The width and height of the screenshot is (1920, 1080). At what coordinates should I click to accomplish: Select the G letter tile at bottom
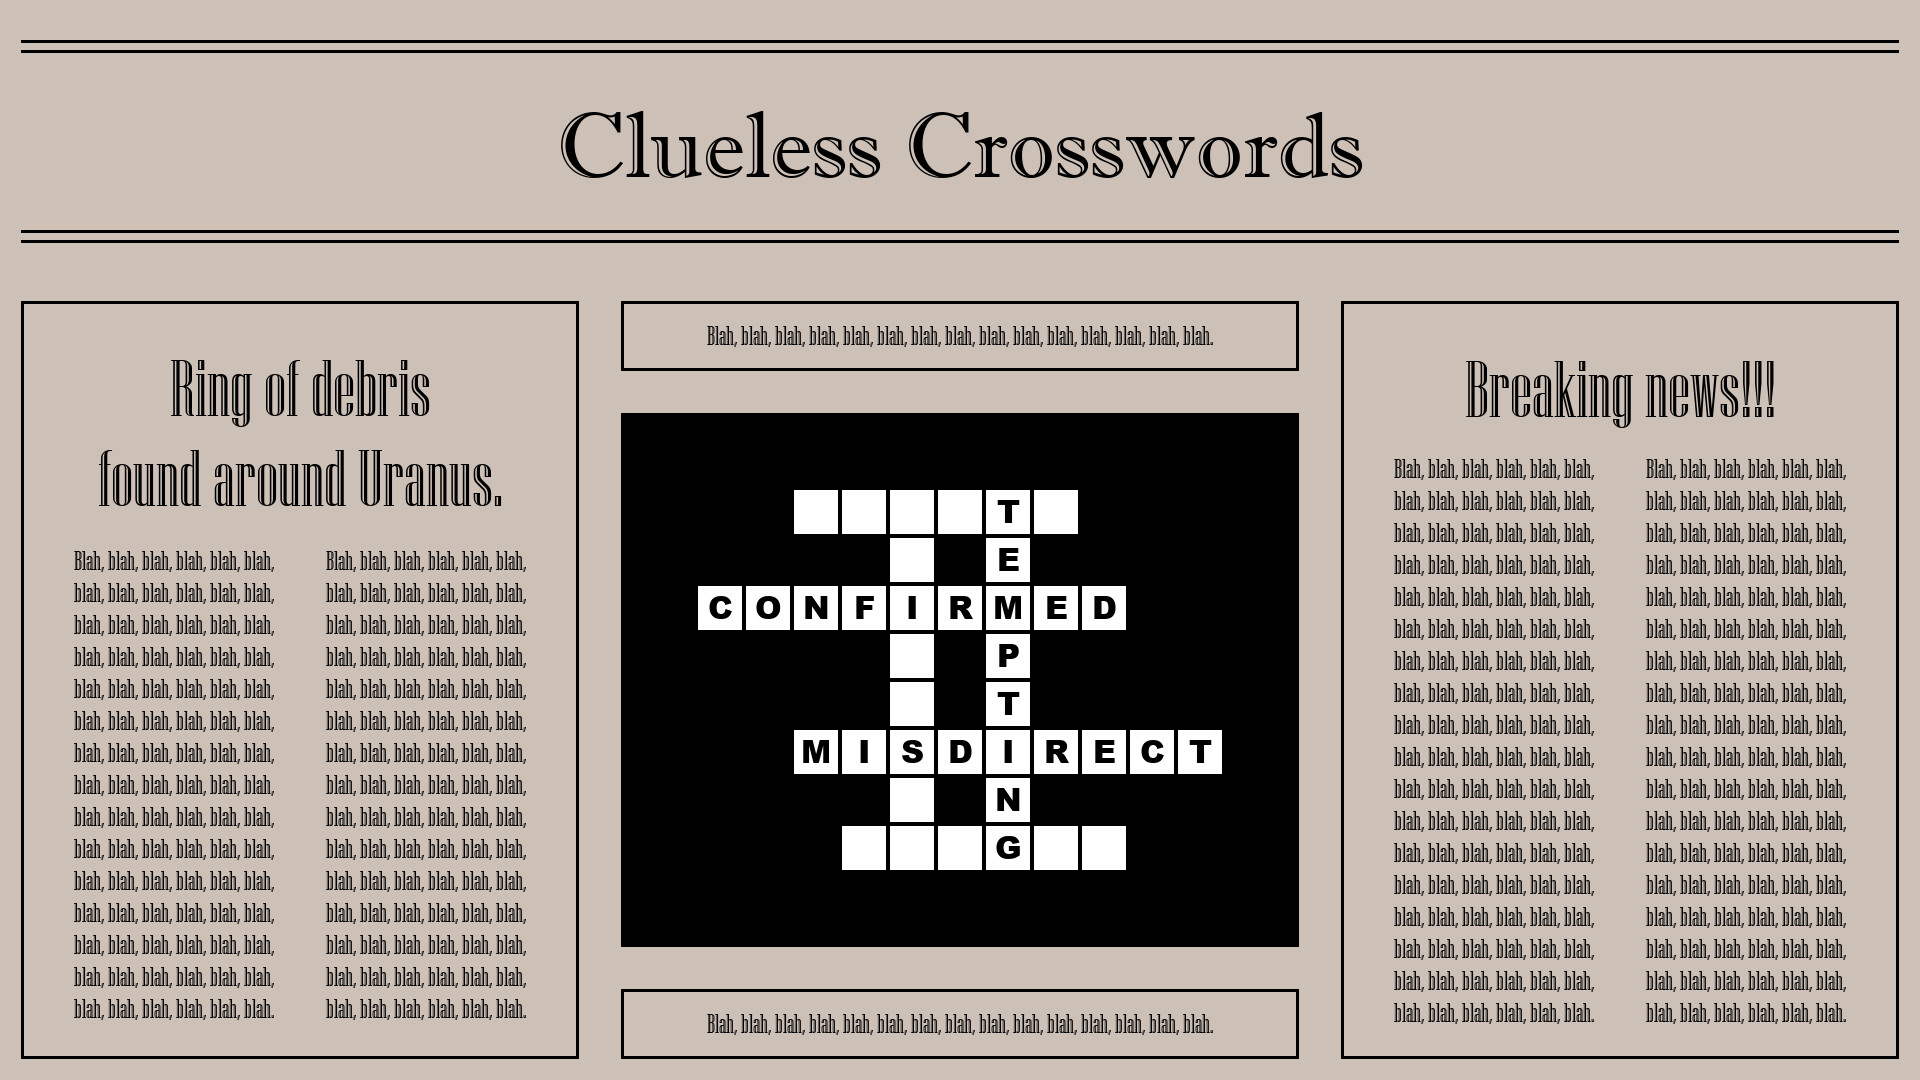1007,847
